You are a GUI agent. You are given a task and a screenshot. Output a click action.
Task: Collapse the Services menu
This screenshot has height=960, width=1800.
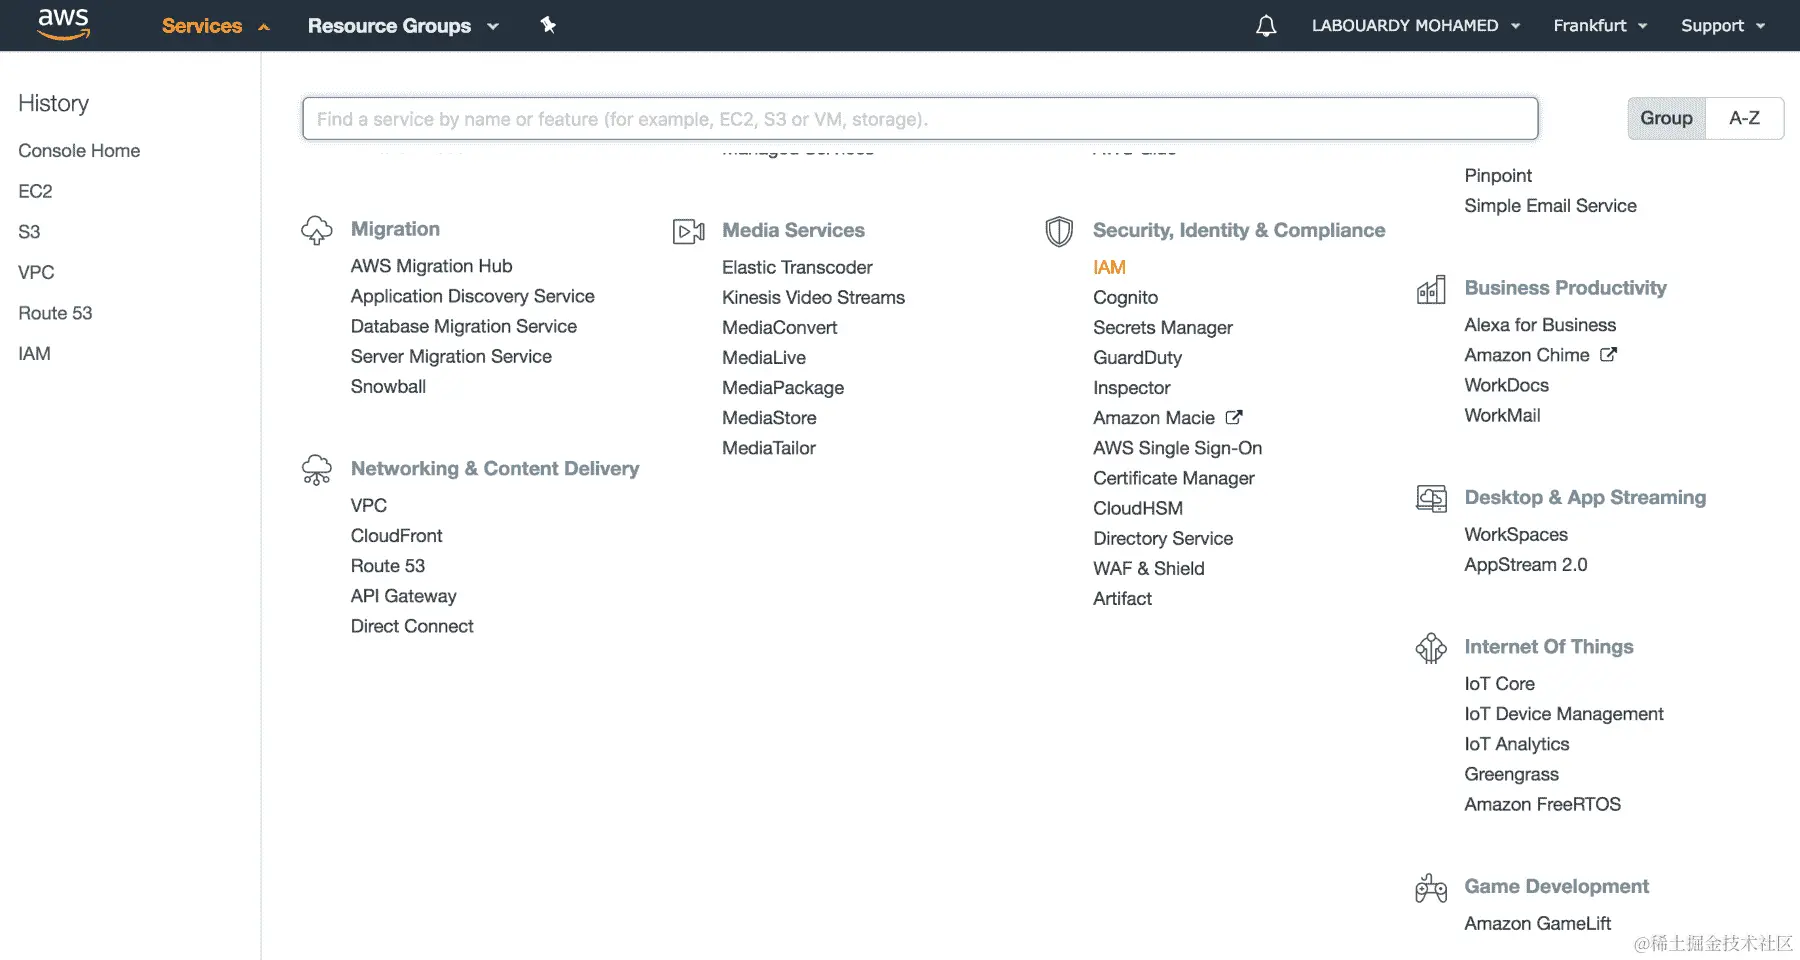216,26
